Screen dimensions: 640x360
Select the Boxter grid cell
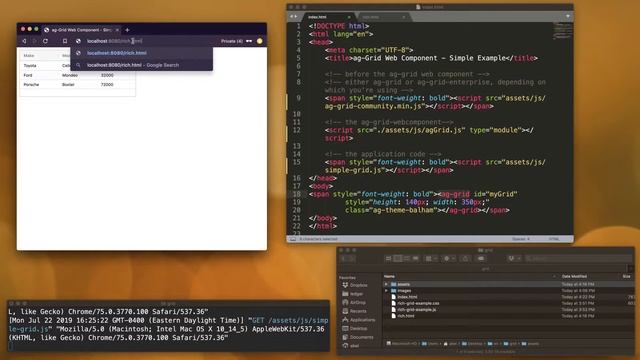pyautogui.click(x=68, y=84)
